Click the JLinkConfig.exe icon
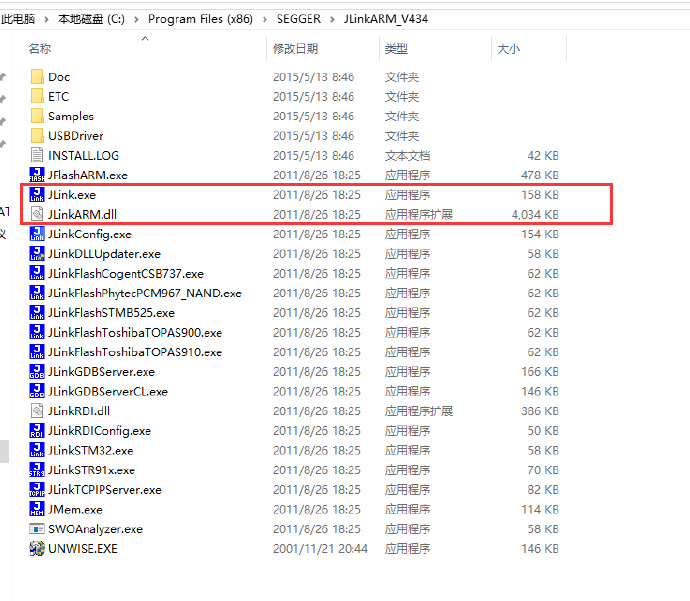690x601 pixels. 37,234
